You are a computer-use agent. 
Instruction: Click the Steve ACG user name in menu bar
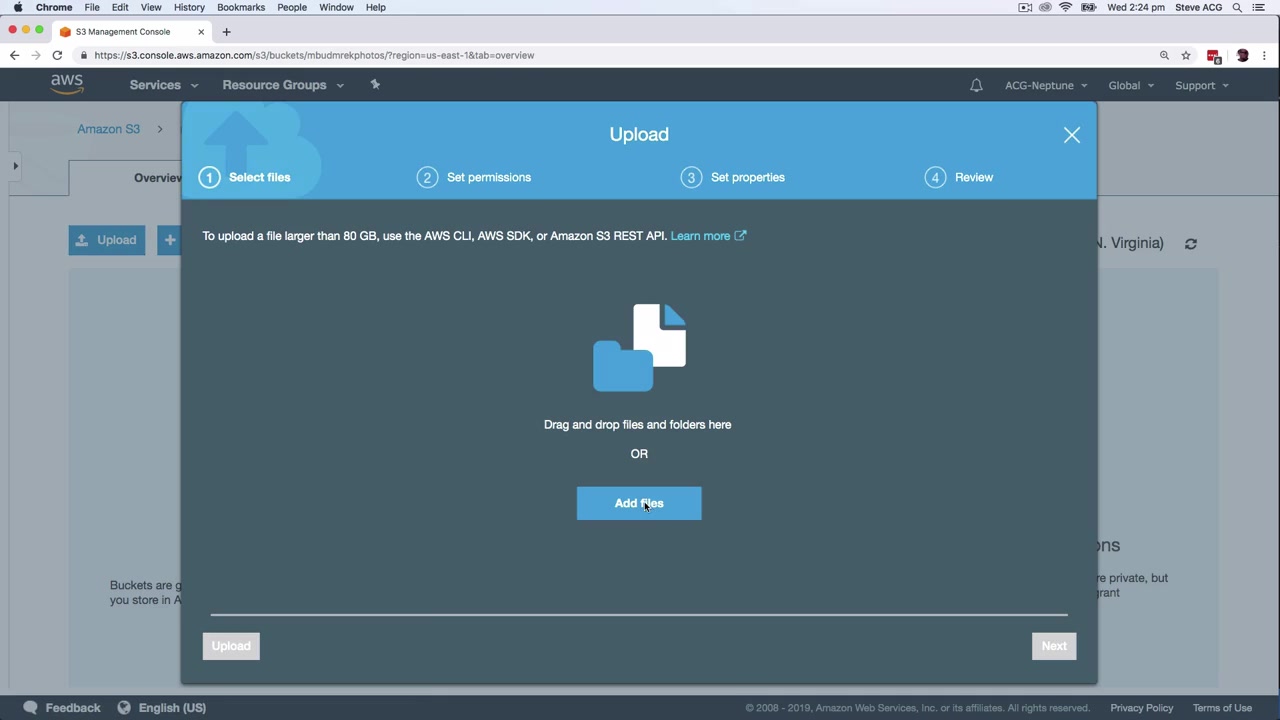[1198, 7]
